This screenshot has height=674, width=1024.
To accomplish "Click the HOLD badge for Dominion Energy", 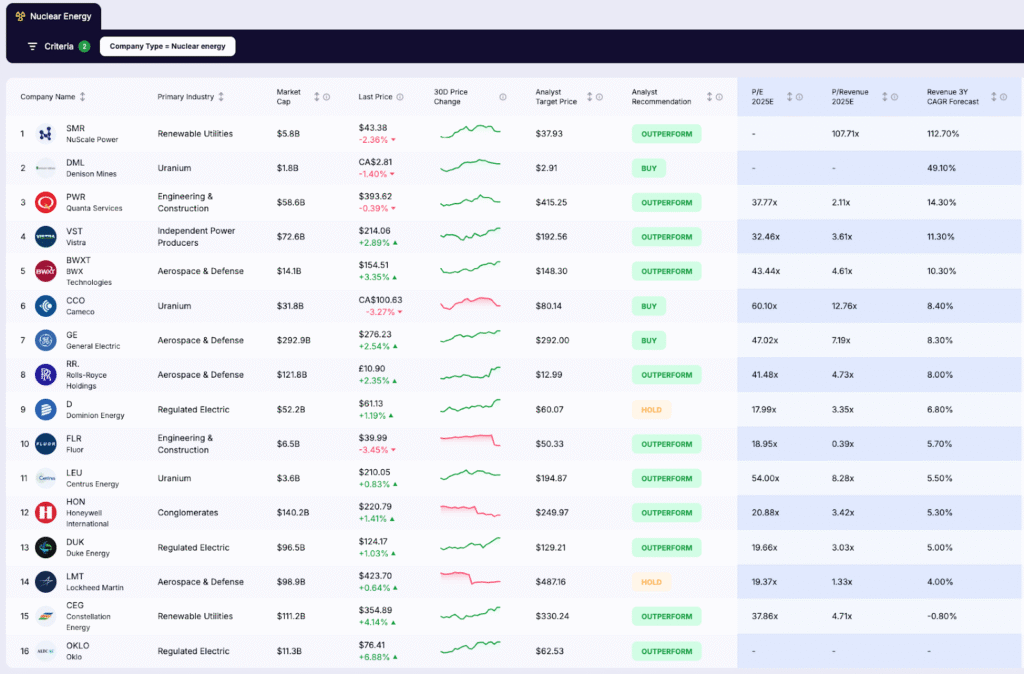I will click(x=651, y=409).
